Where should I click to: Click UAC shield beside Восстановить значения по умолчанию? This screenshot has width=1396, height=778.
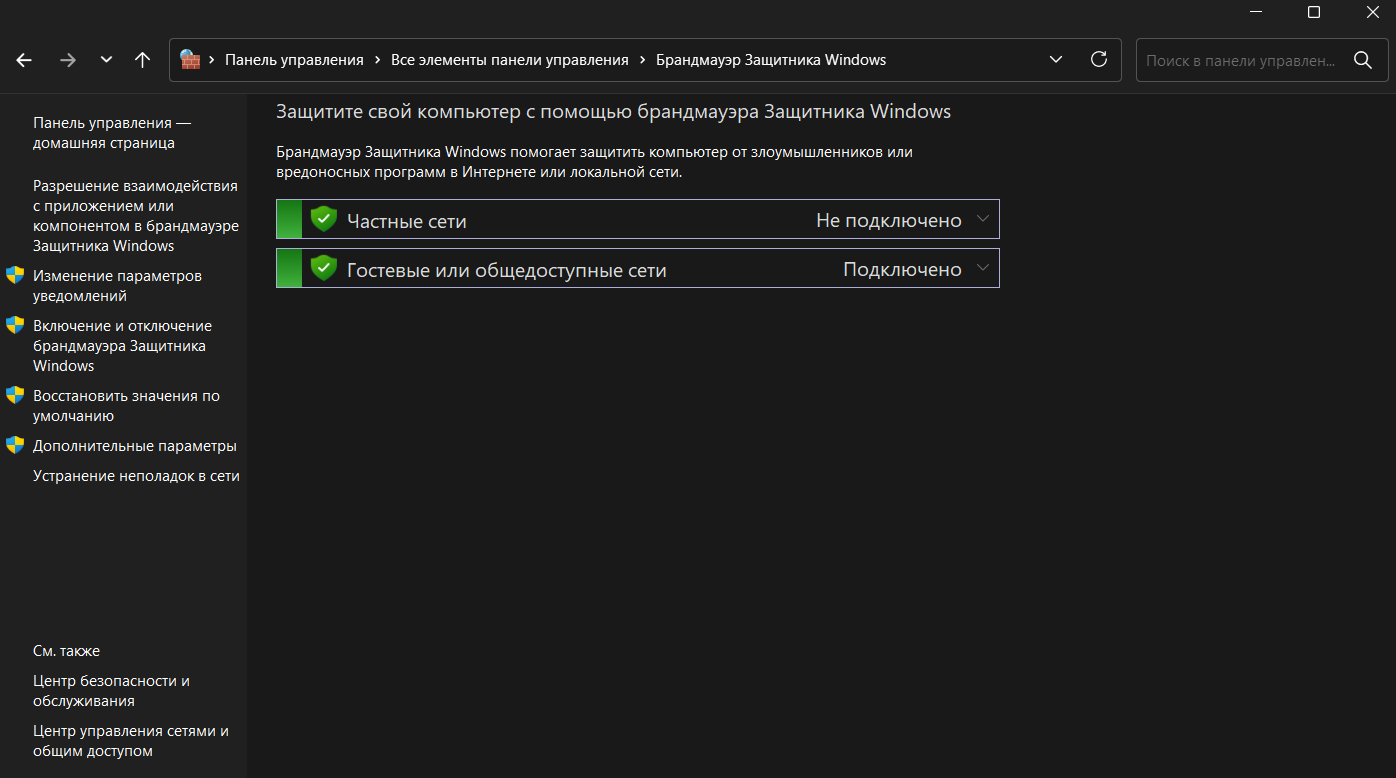click(x=15, y=395)
